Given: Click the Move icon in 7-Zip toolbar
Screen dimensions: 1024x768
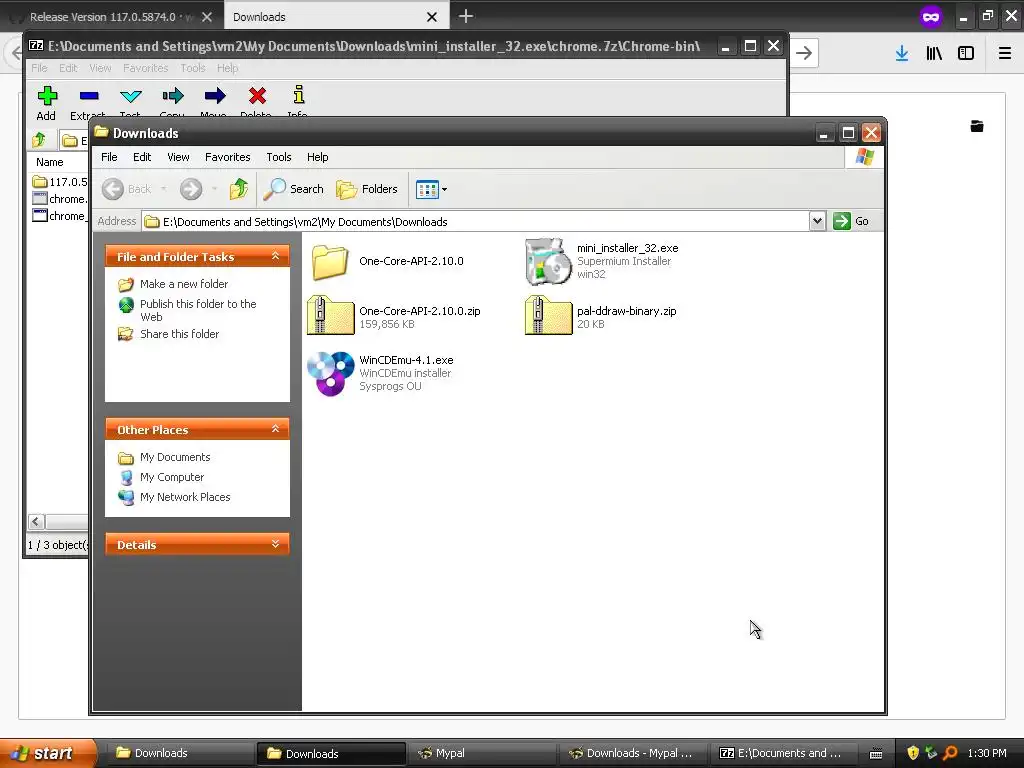Looking at the screenshot, I should click(x=215, y=96).
